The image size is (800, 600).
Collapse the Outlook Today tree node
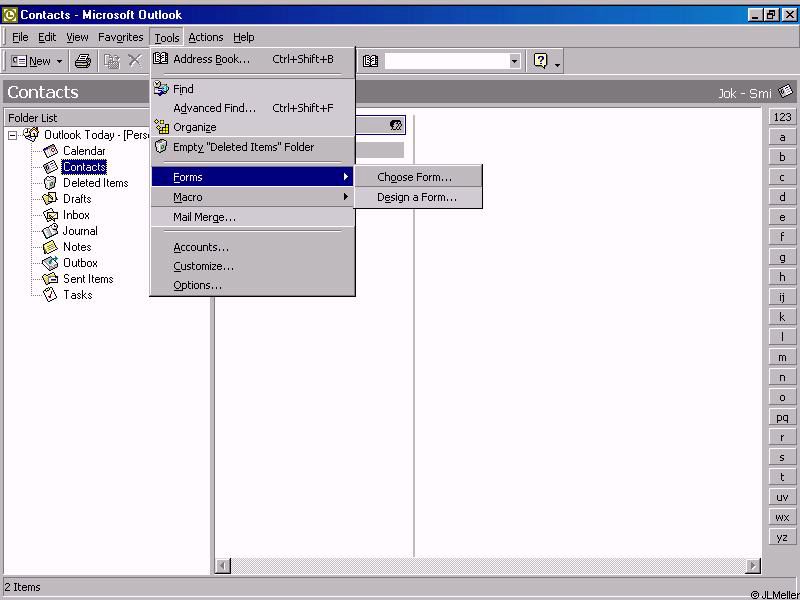click(x=12, y=135)
